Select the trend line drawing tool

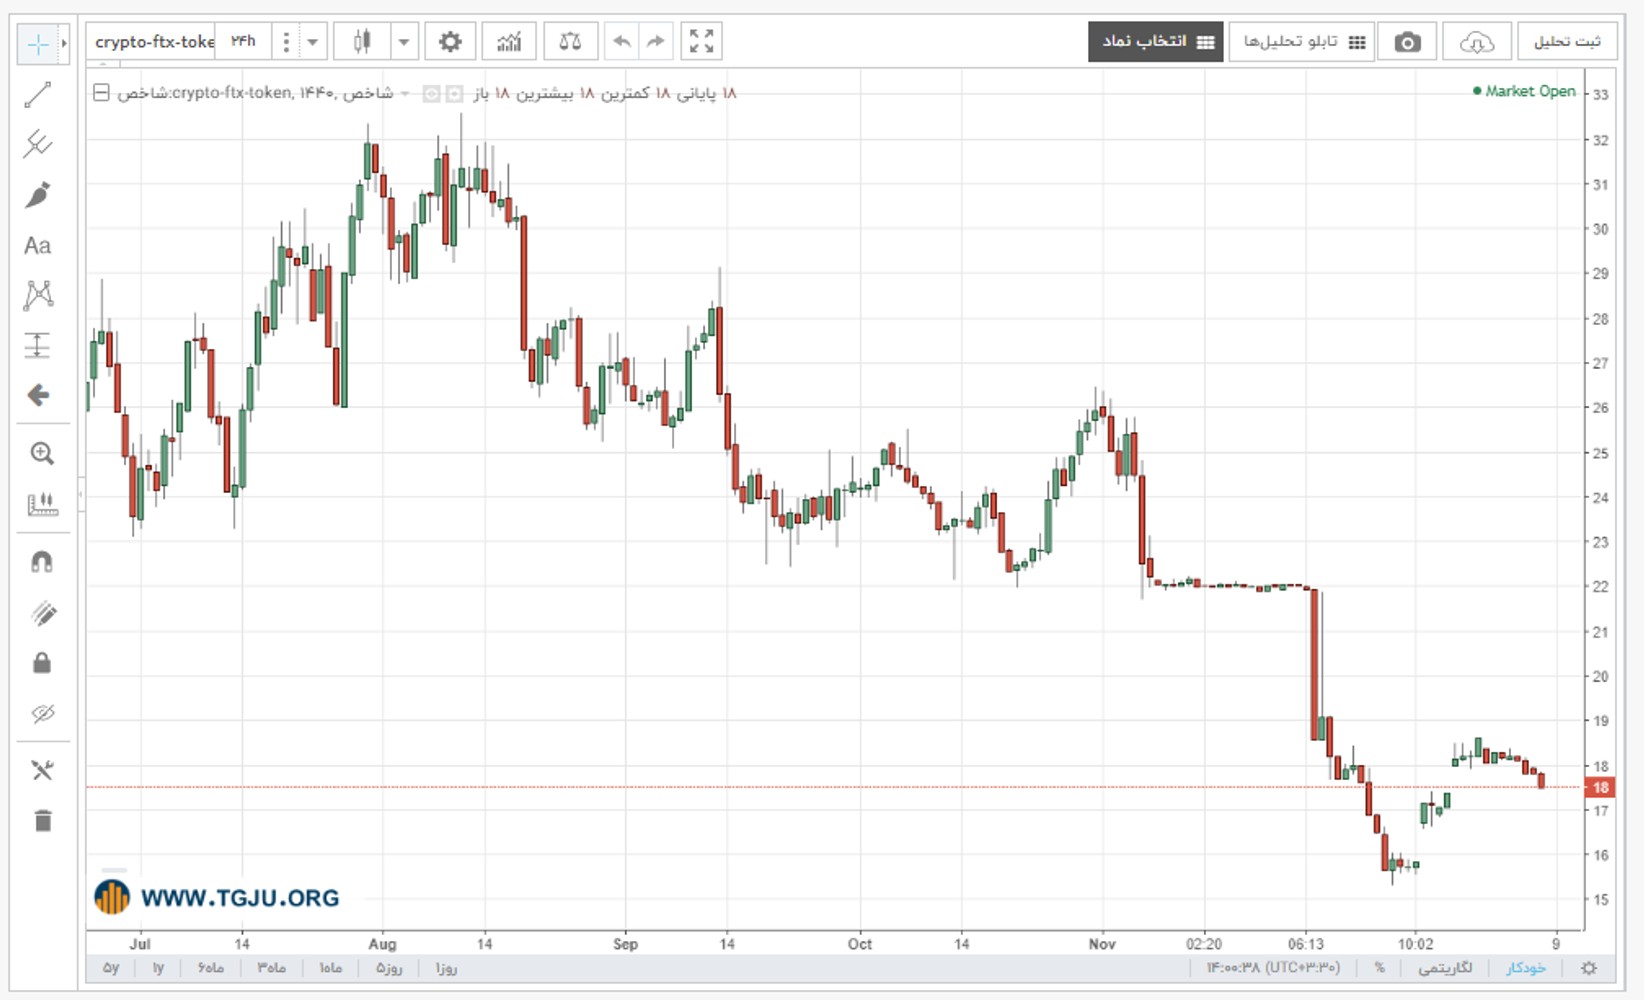pos(38,95)
